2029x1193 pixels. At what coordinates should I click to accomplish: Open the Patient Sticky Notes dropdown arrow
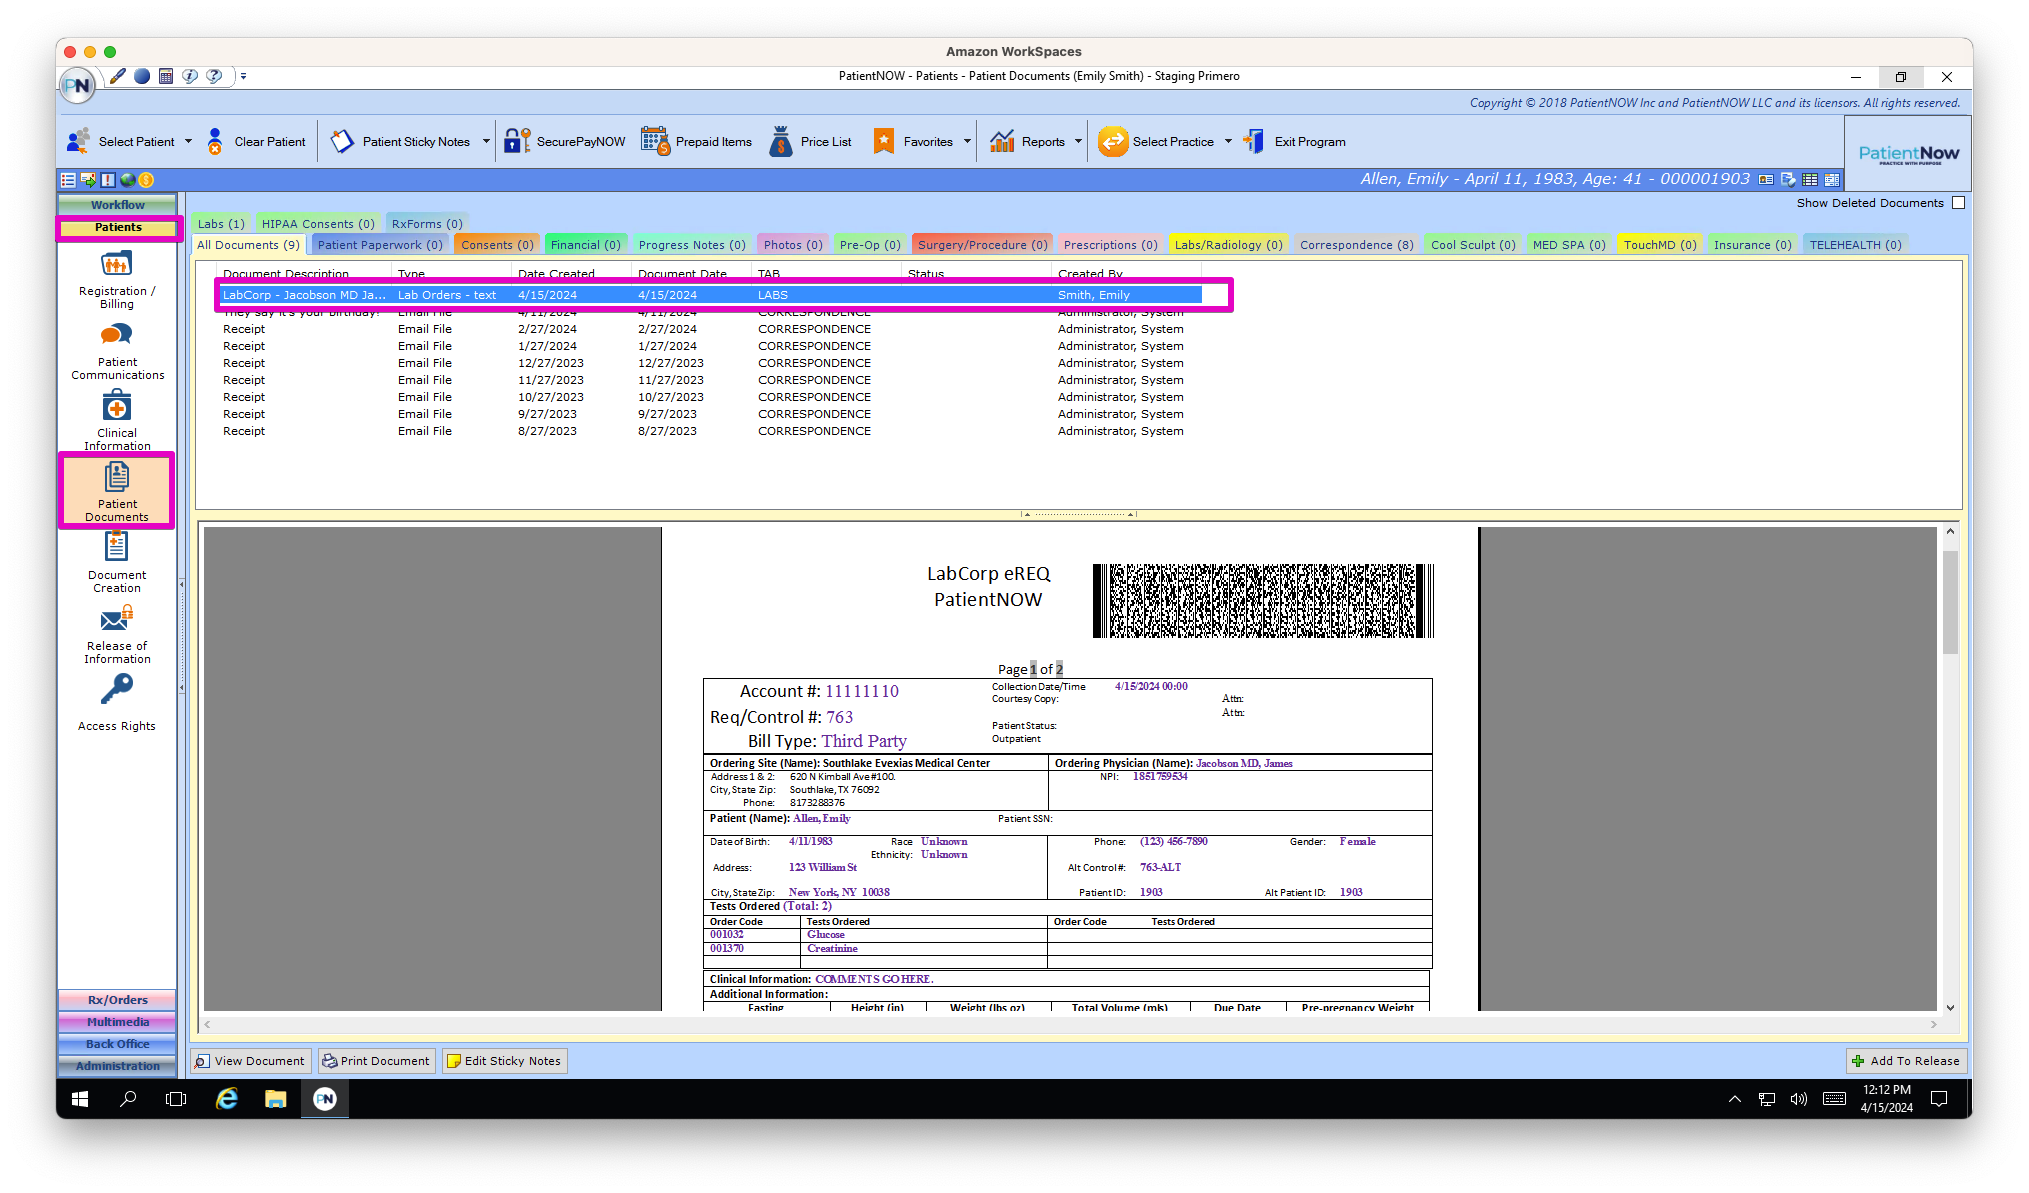click(x=486, y=142)
